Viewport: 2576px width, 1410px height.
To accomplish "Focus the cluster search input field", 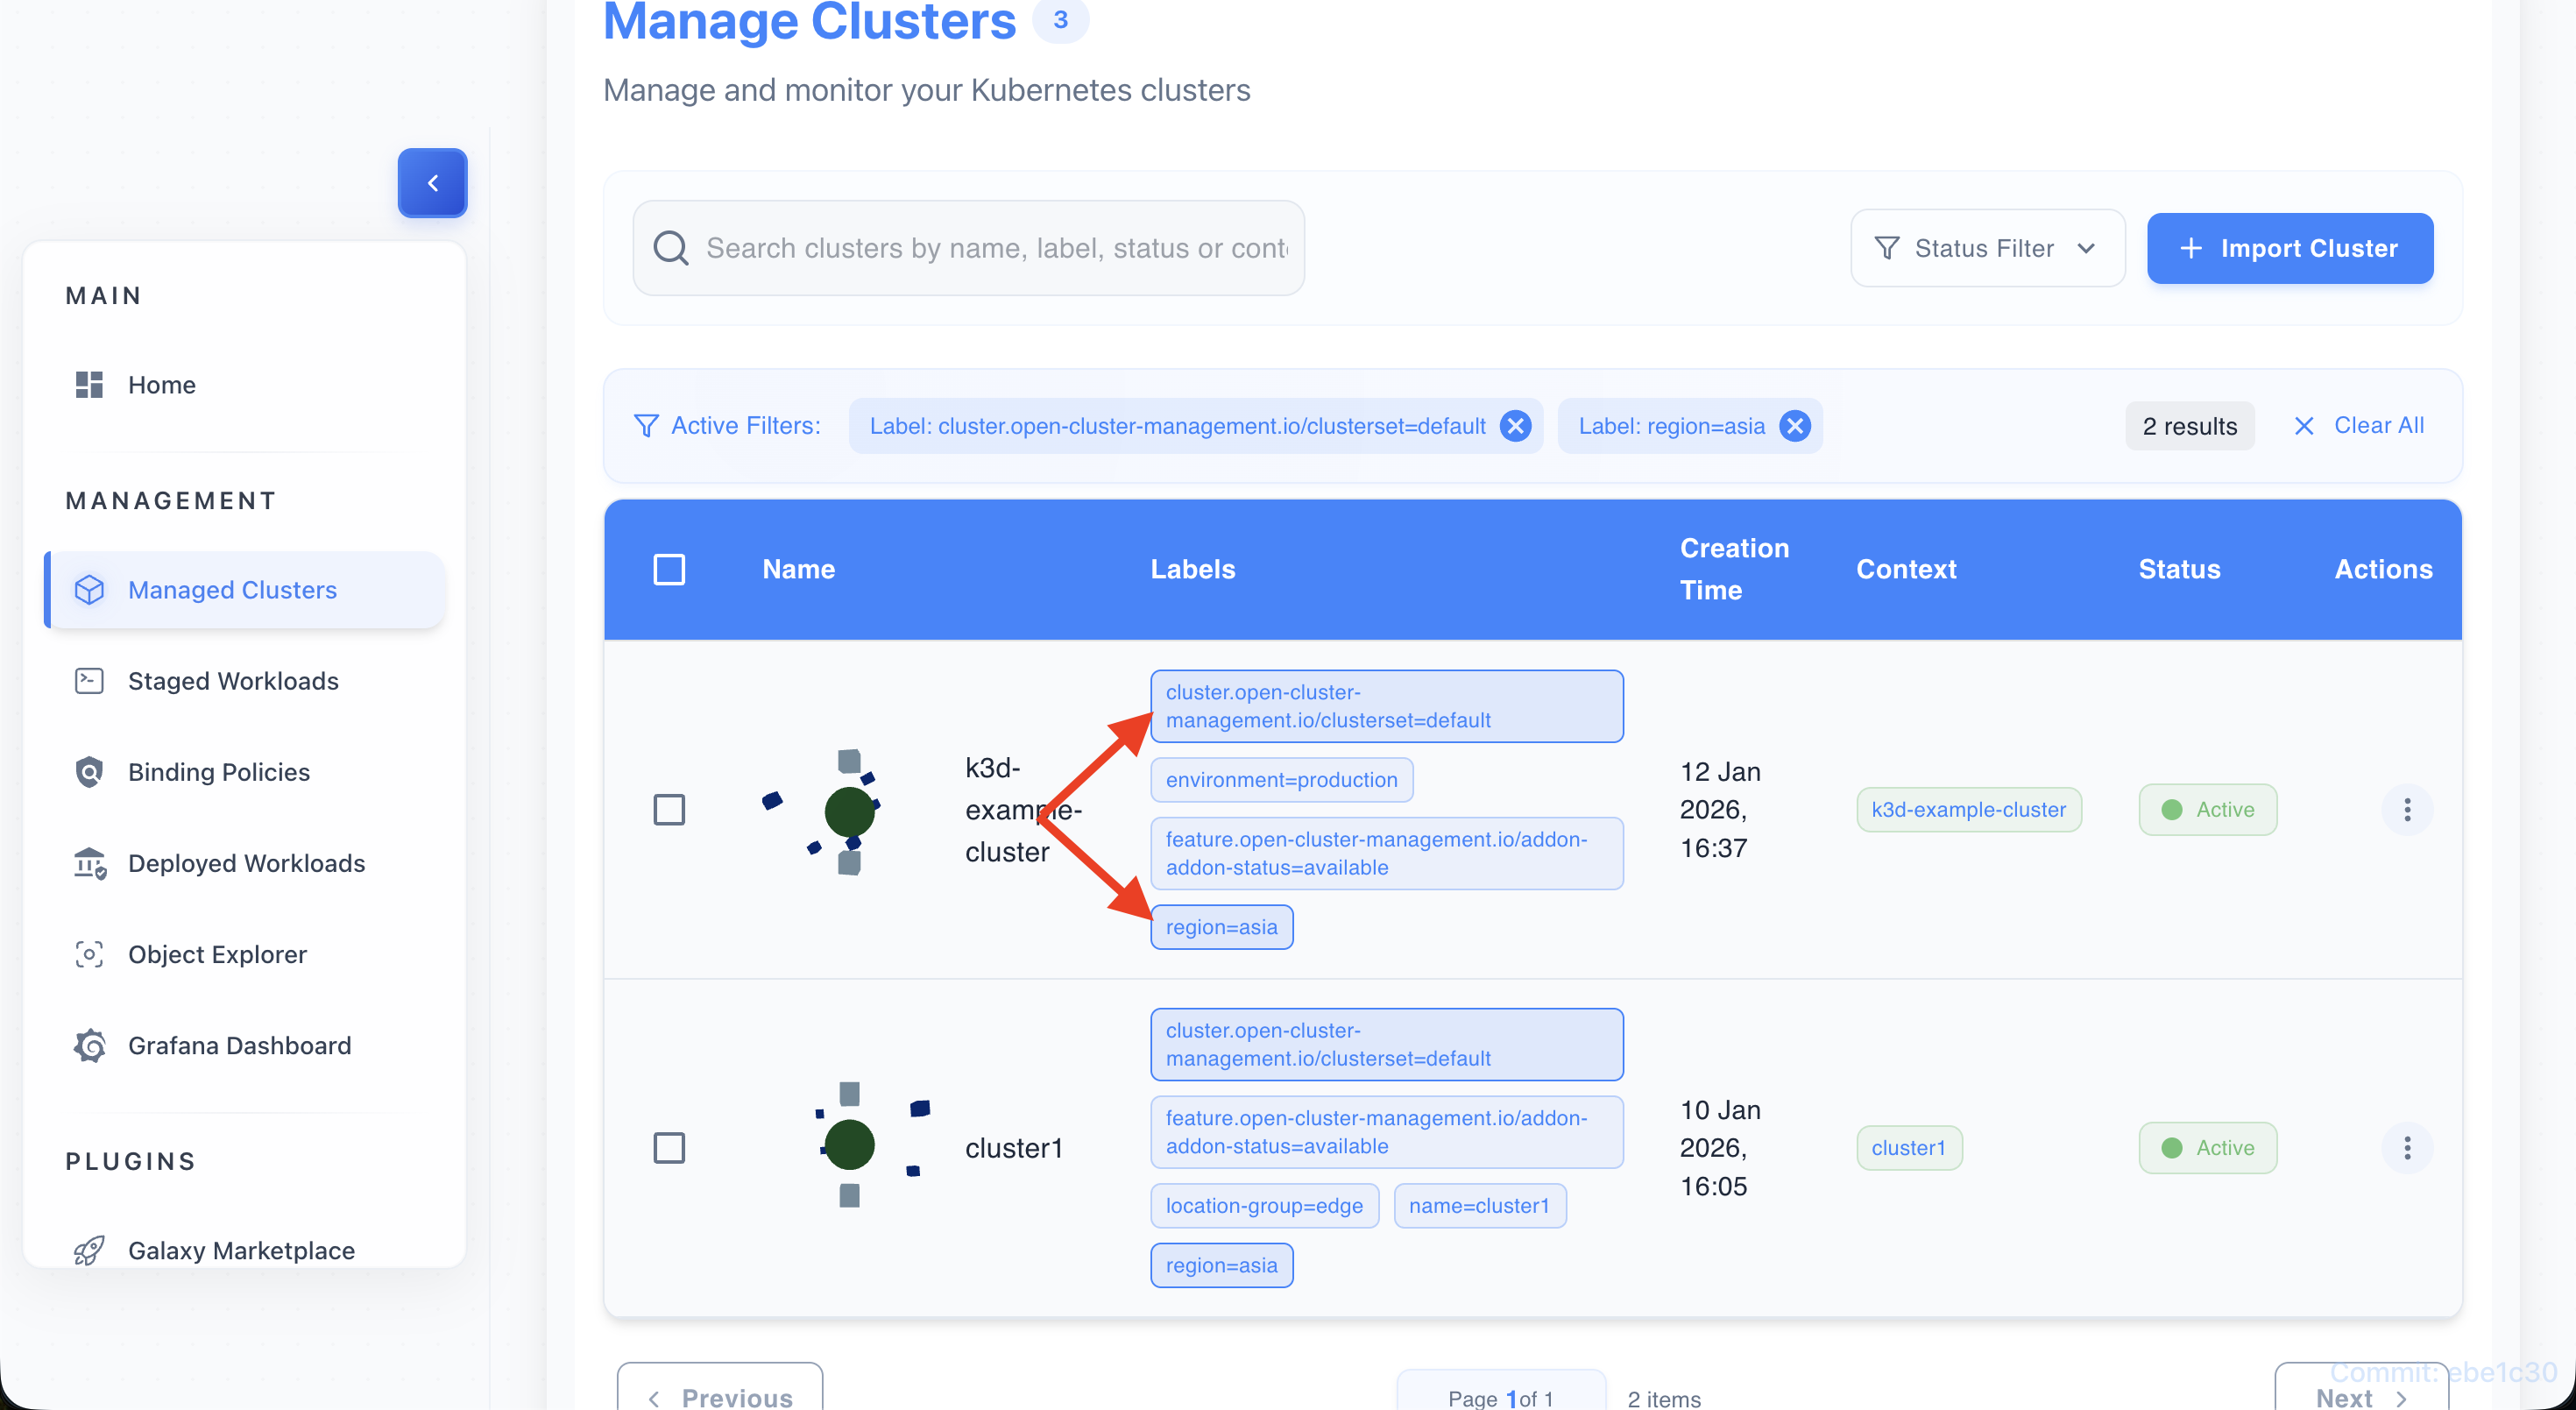I will [995, 248].
